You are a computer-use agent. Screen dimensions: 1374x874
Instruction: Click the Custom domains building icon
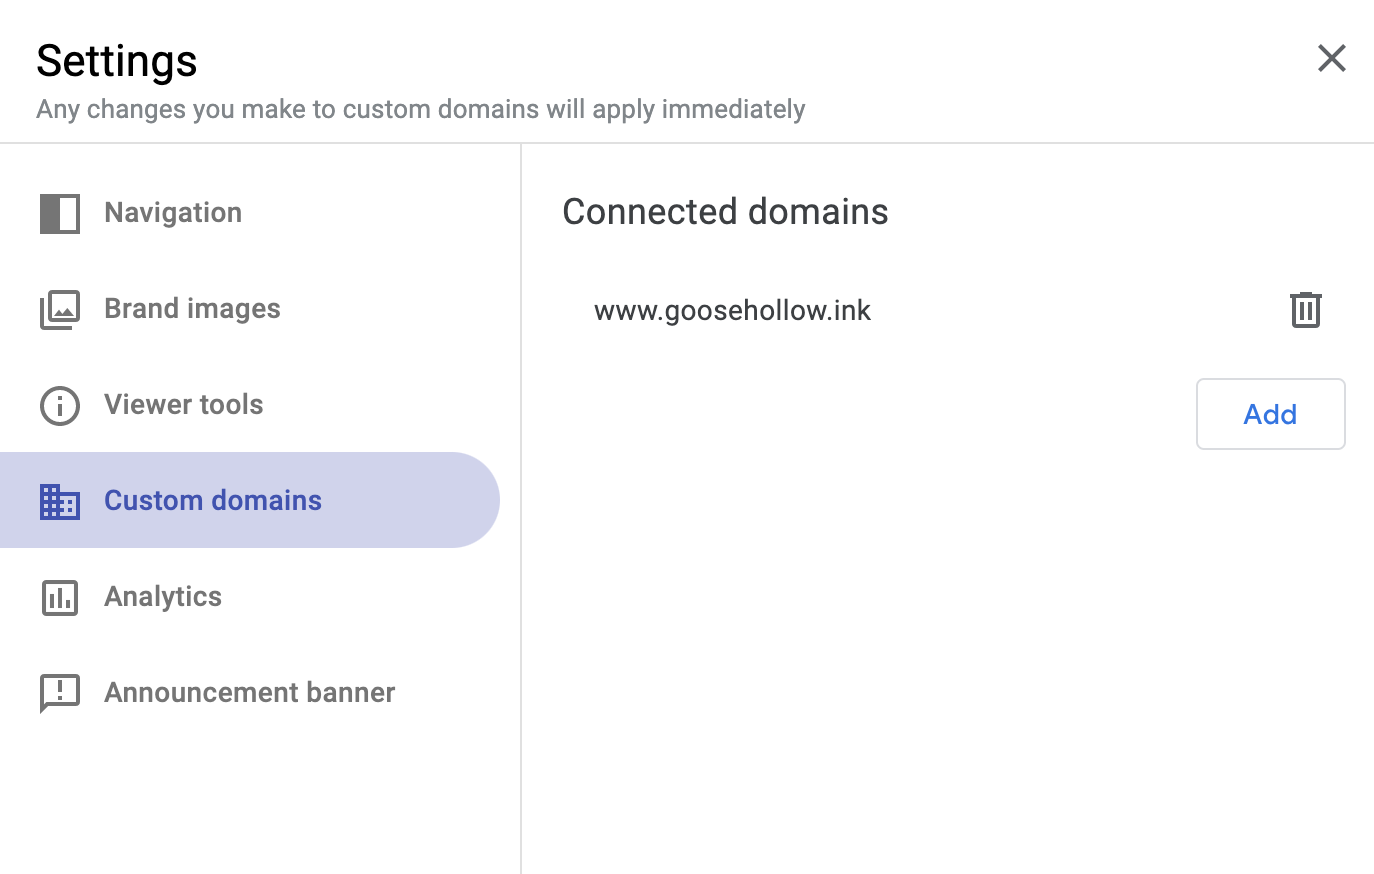[x=60, y=501]
